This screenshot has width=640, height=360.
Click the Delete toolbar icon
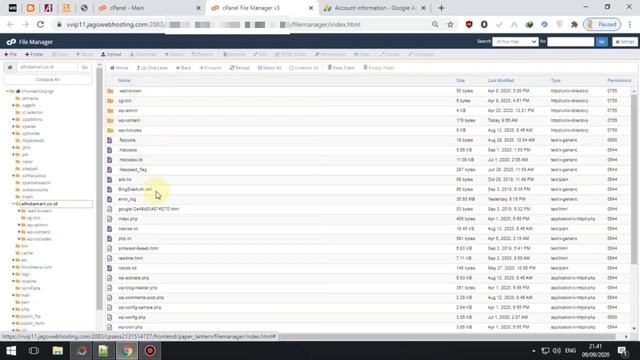coord(174,54)
